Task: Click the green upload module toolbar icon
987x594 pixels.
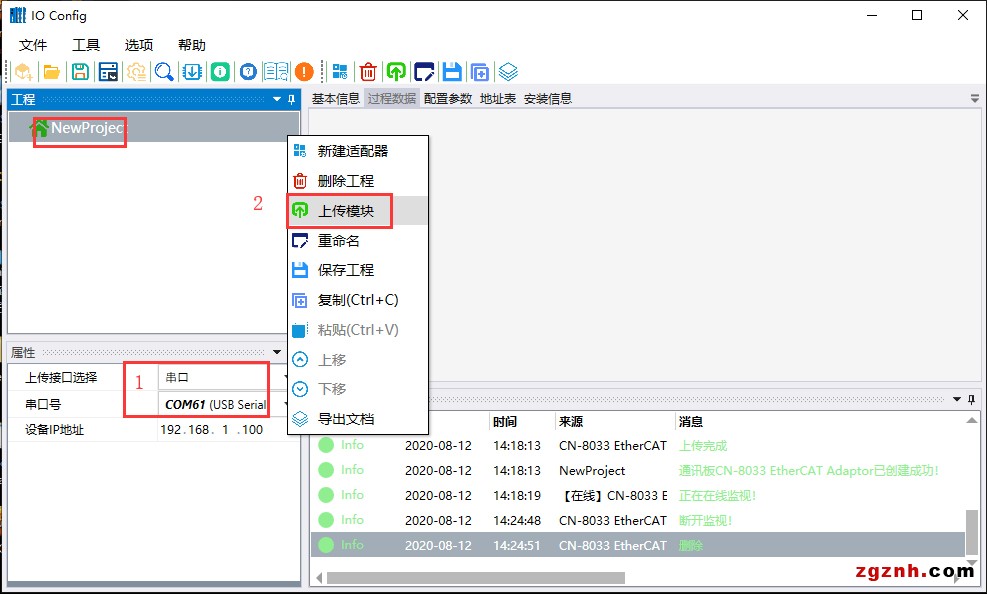Action: 396,71
